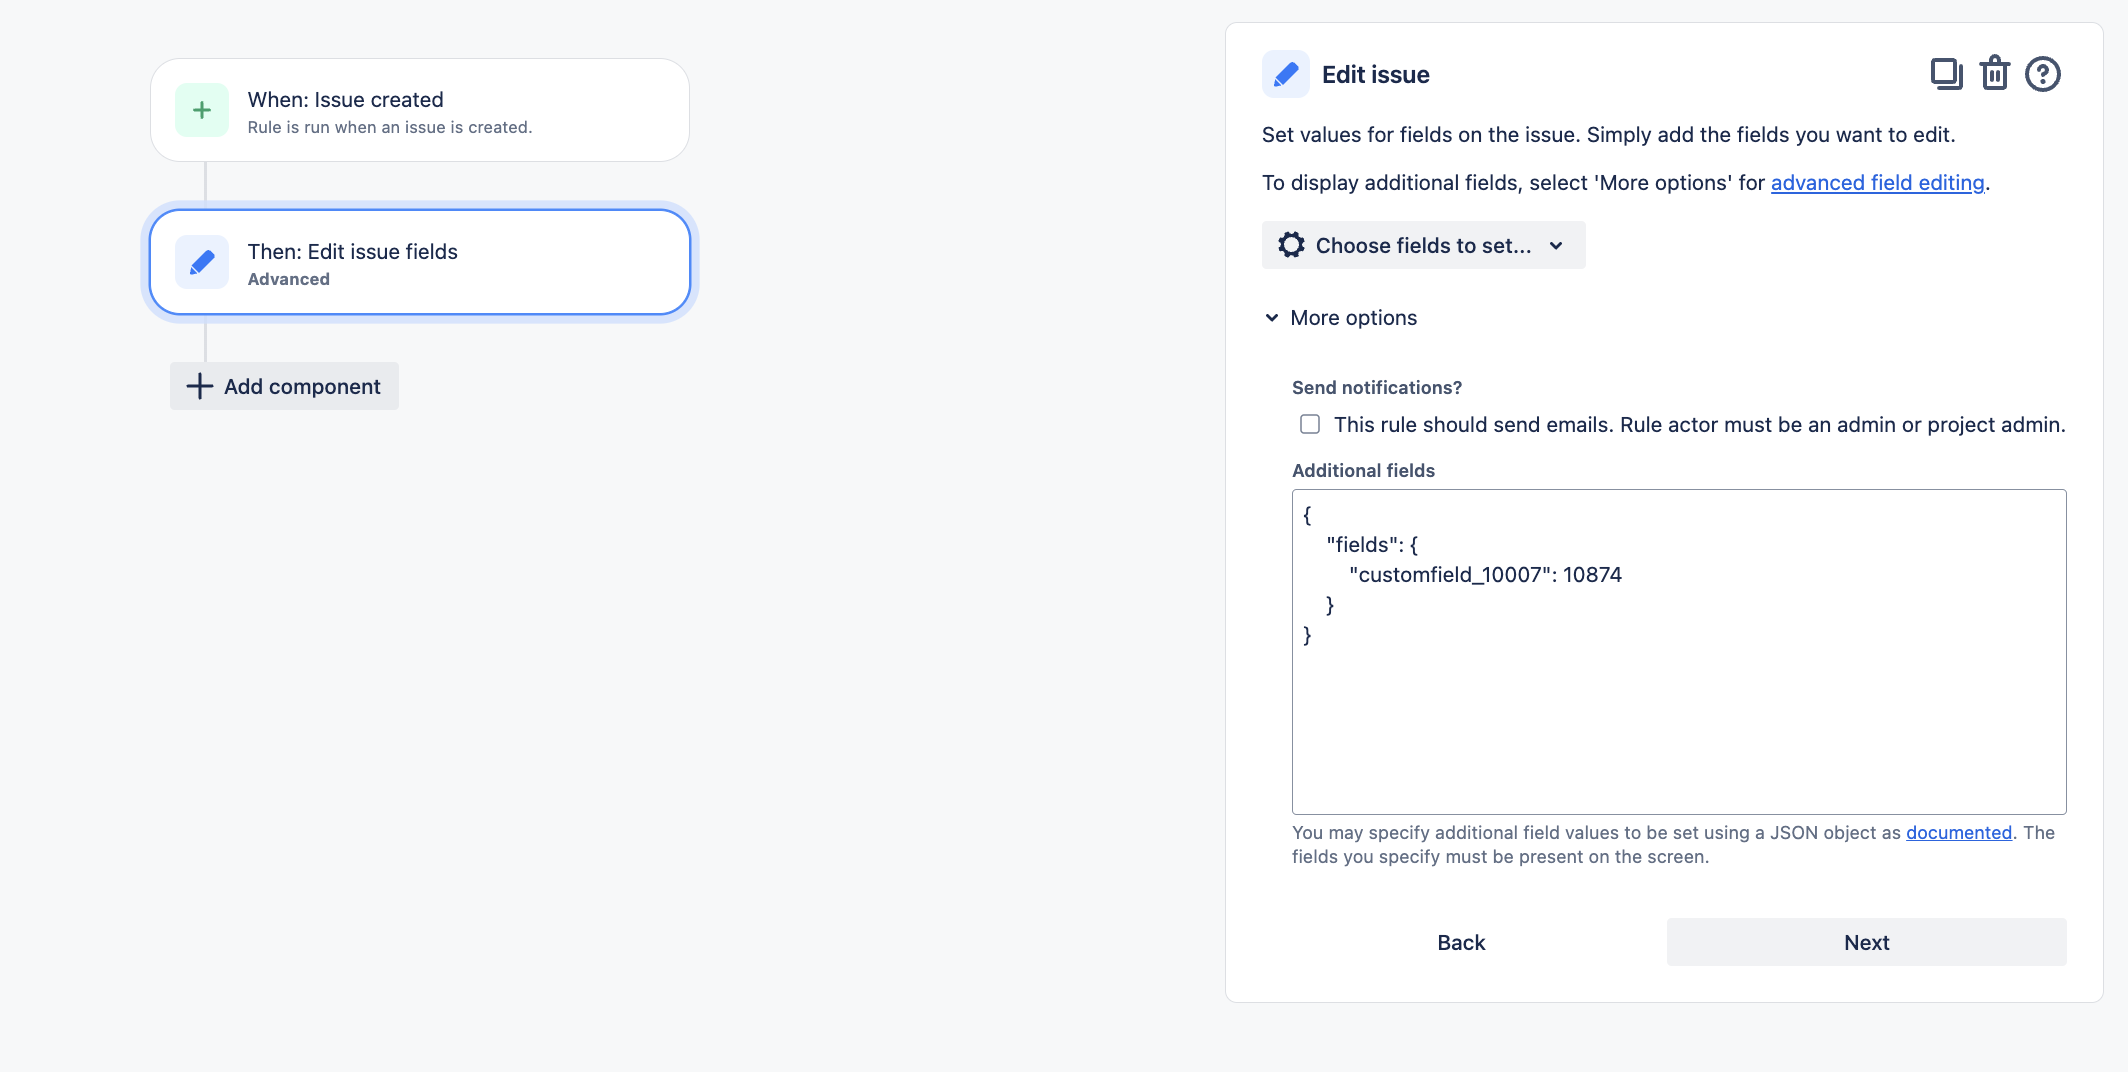Open help using the question mark icon
Viewport: 2128px width, 1072px height.
tap(2042, 73)
